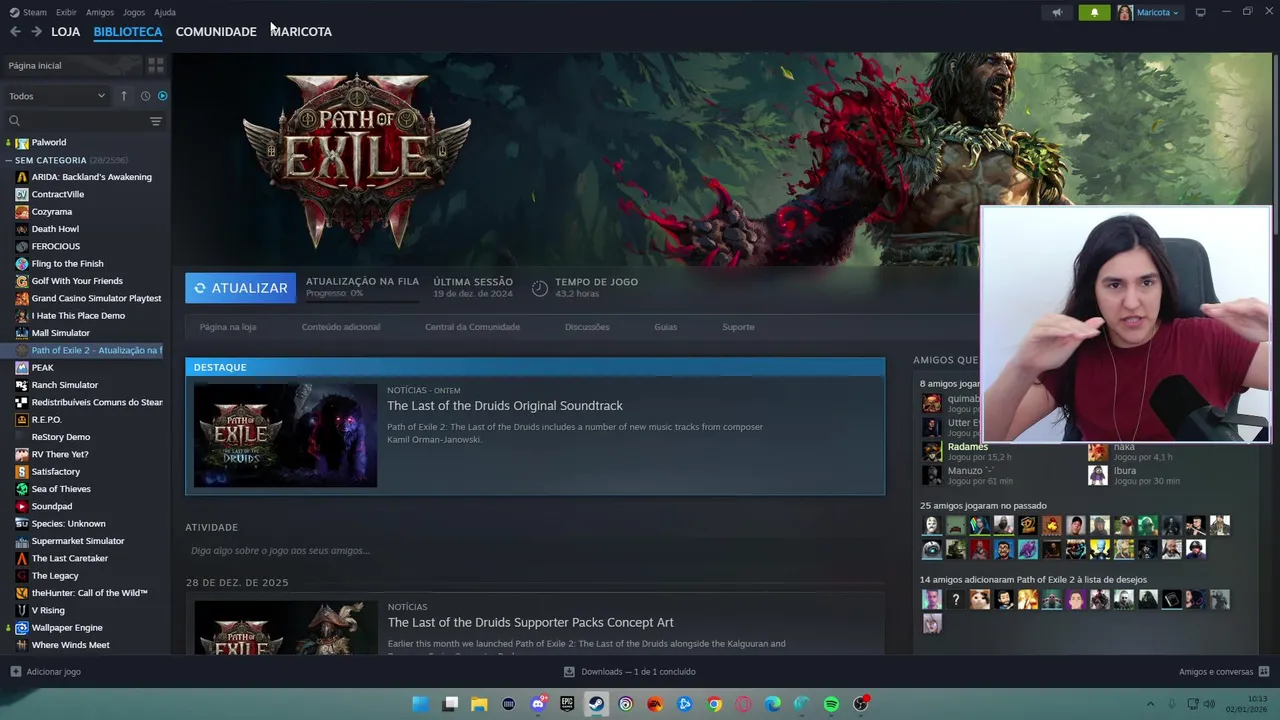This screenshot has width=1280, height=720.
Task: Open Epic Games Launcher from the taskbar
Action: coord(567,704)
